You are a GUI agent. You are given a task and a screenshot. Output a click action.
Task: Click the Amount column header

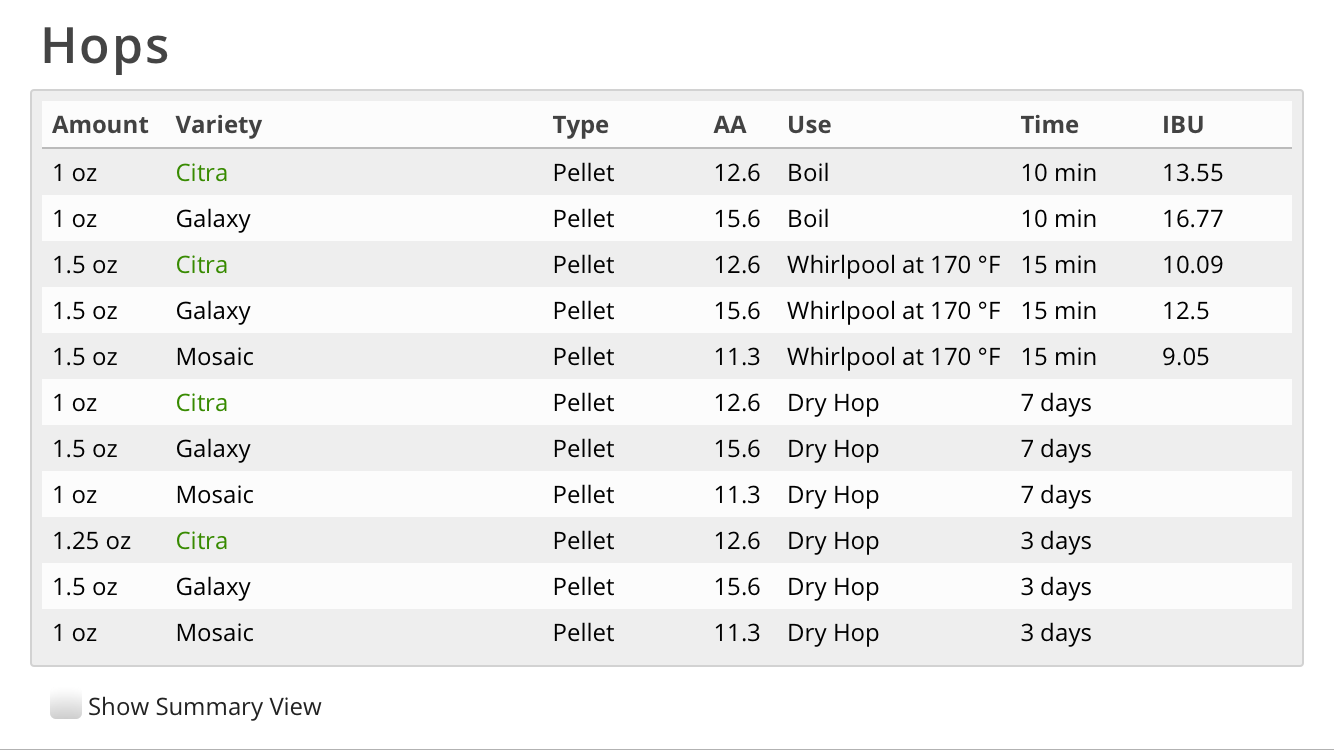click(x=100, y=125)
